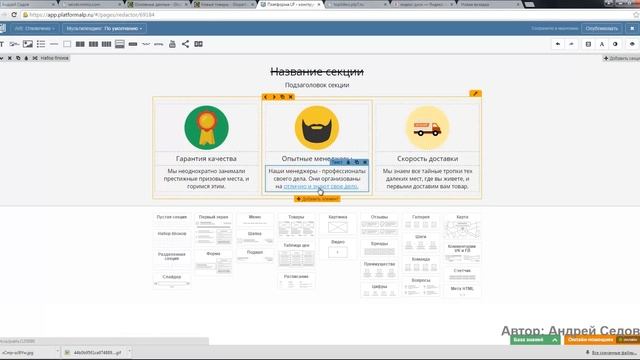The width and height of the screenshot is (640, 360).
Task: Click the Гарантия качества heading
Action: (206, 158)
